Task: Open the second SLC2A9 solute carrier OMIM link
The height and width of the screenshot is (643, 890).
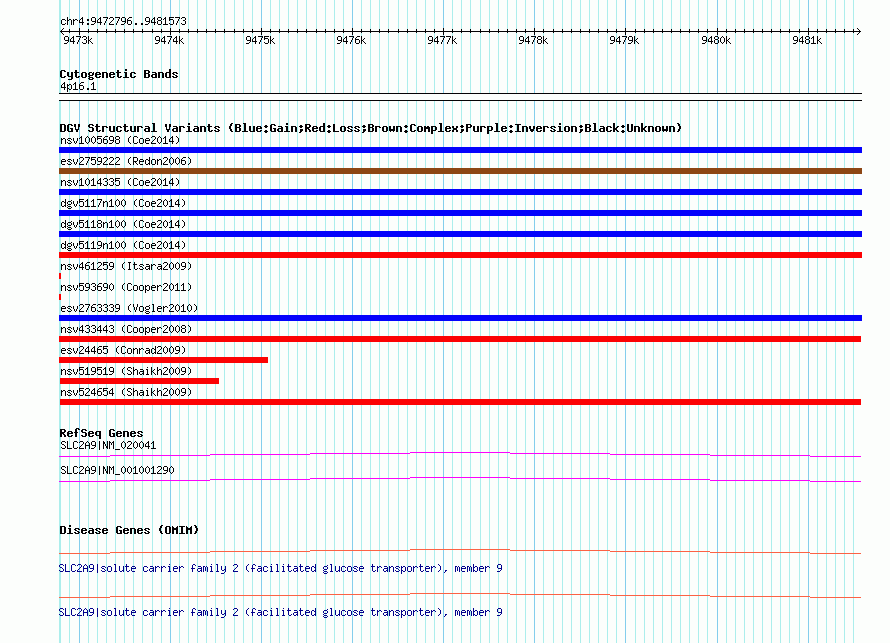Action: tap(280, 612)
